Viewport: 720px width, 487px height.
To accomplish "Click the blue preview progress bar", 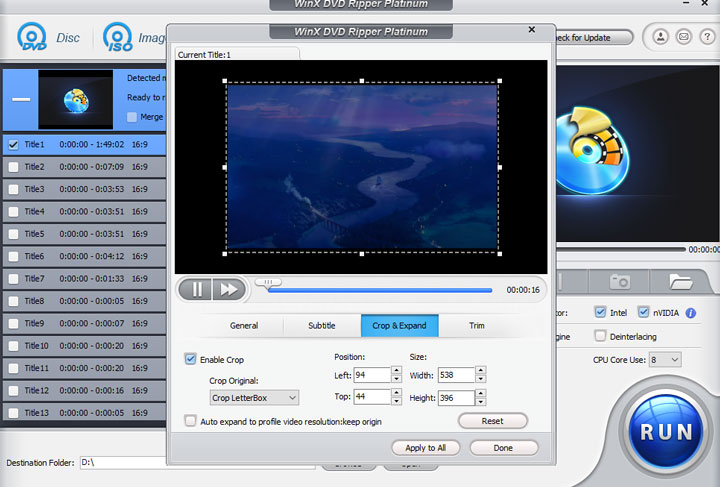I will pyautogui.click(x=380, y=291).
